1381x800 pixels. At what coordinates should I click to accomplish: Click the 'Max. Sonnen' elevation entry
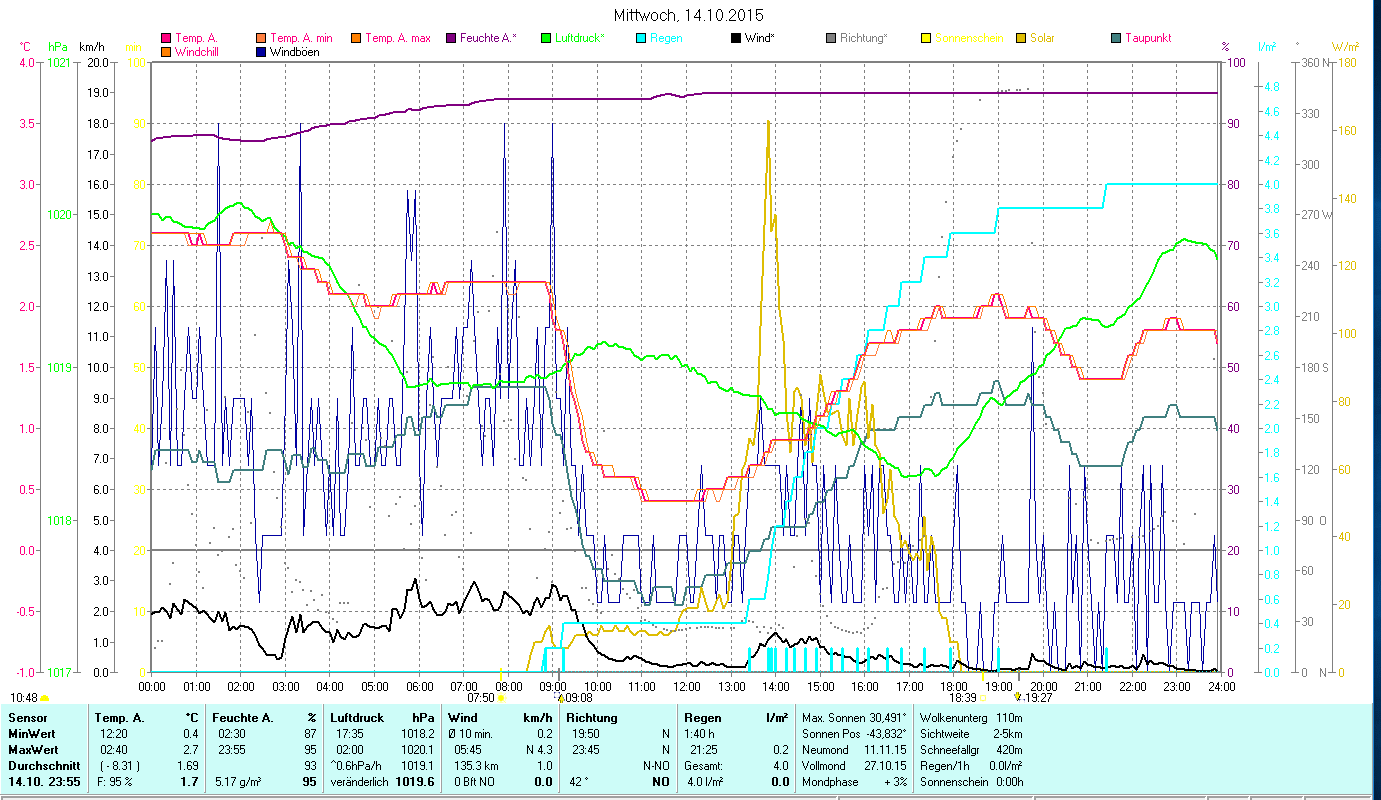pyautogui.click(x=854, y=717)
